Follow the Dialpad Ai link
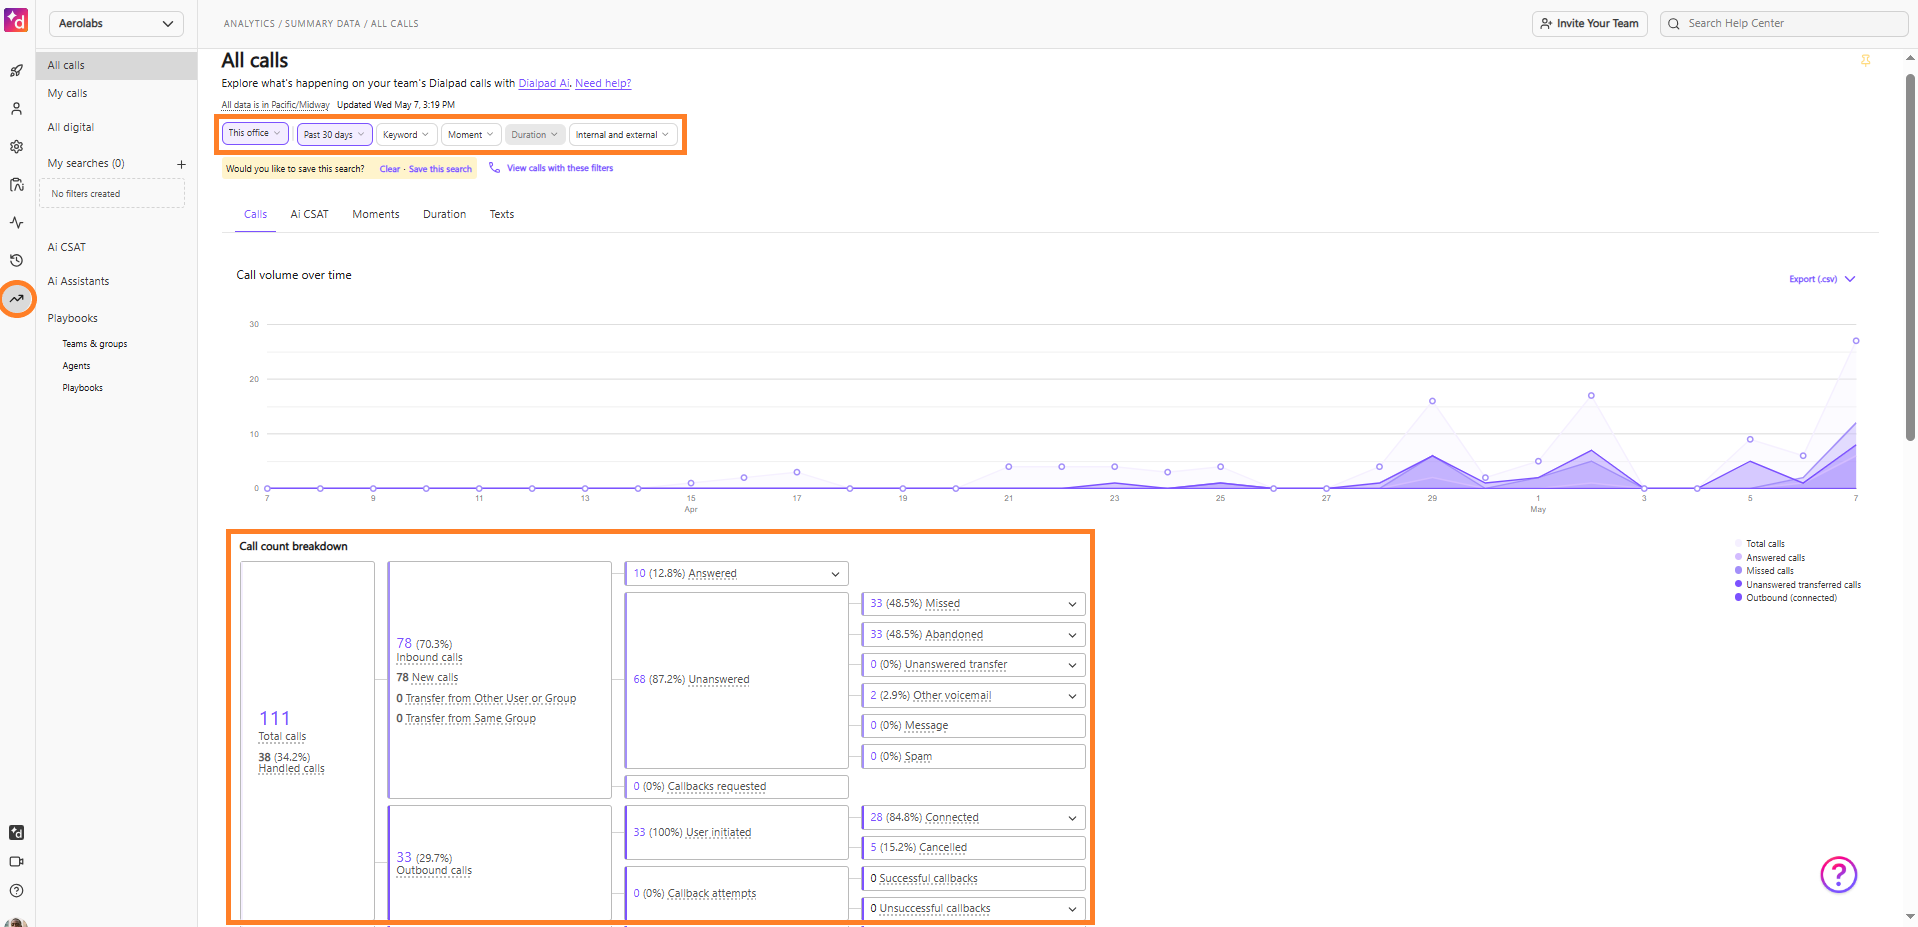 tap(544, 84)
